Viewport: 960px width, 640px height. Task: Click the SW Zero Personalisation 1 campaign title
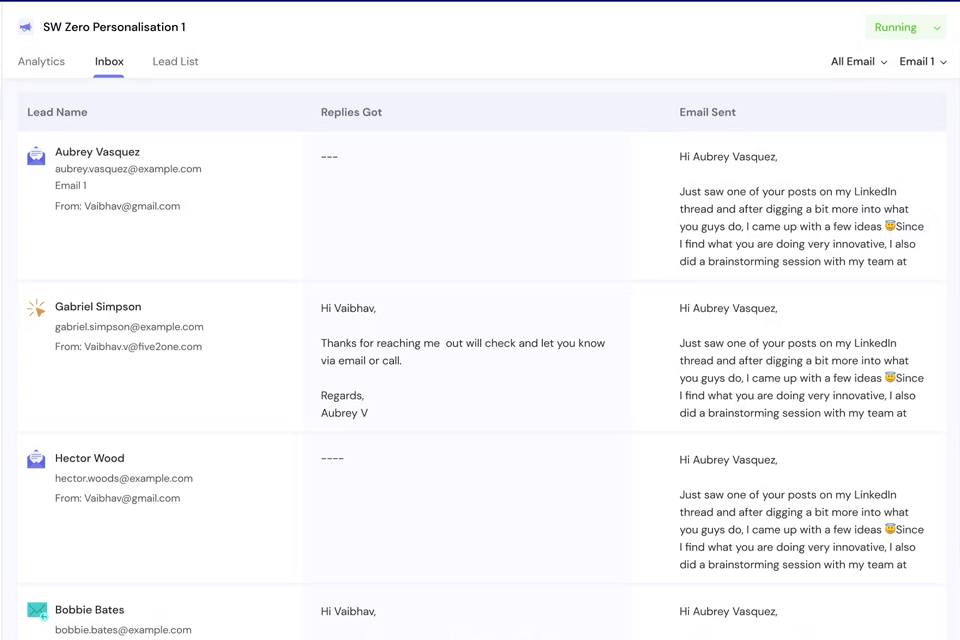[114, 27]
